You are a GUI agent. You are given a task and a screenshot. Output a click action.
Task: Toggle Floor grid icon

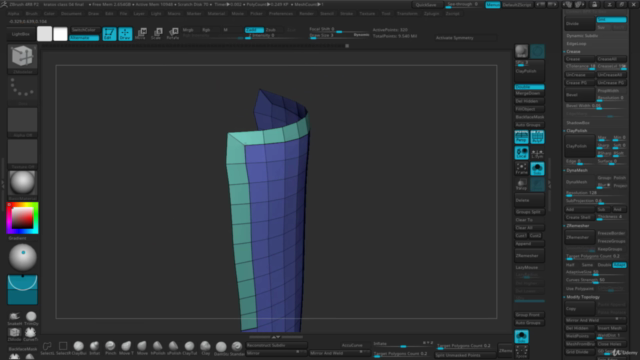tap(537, 137)
